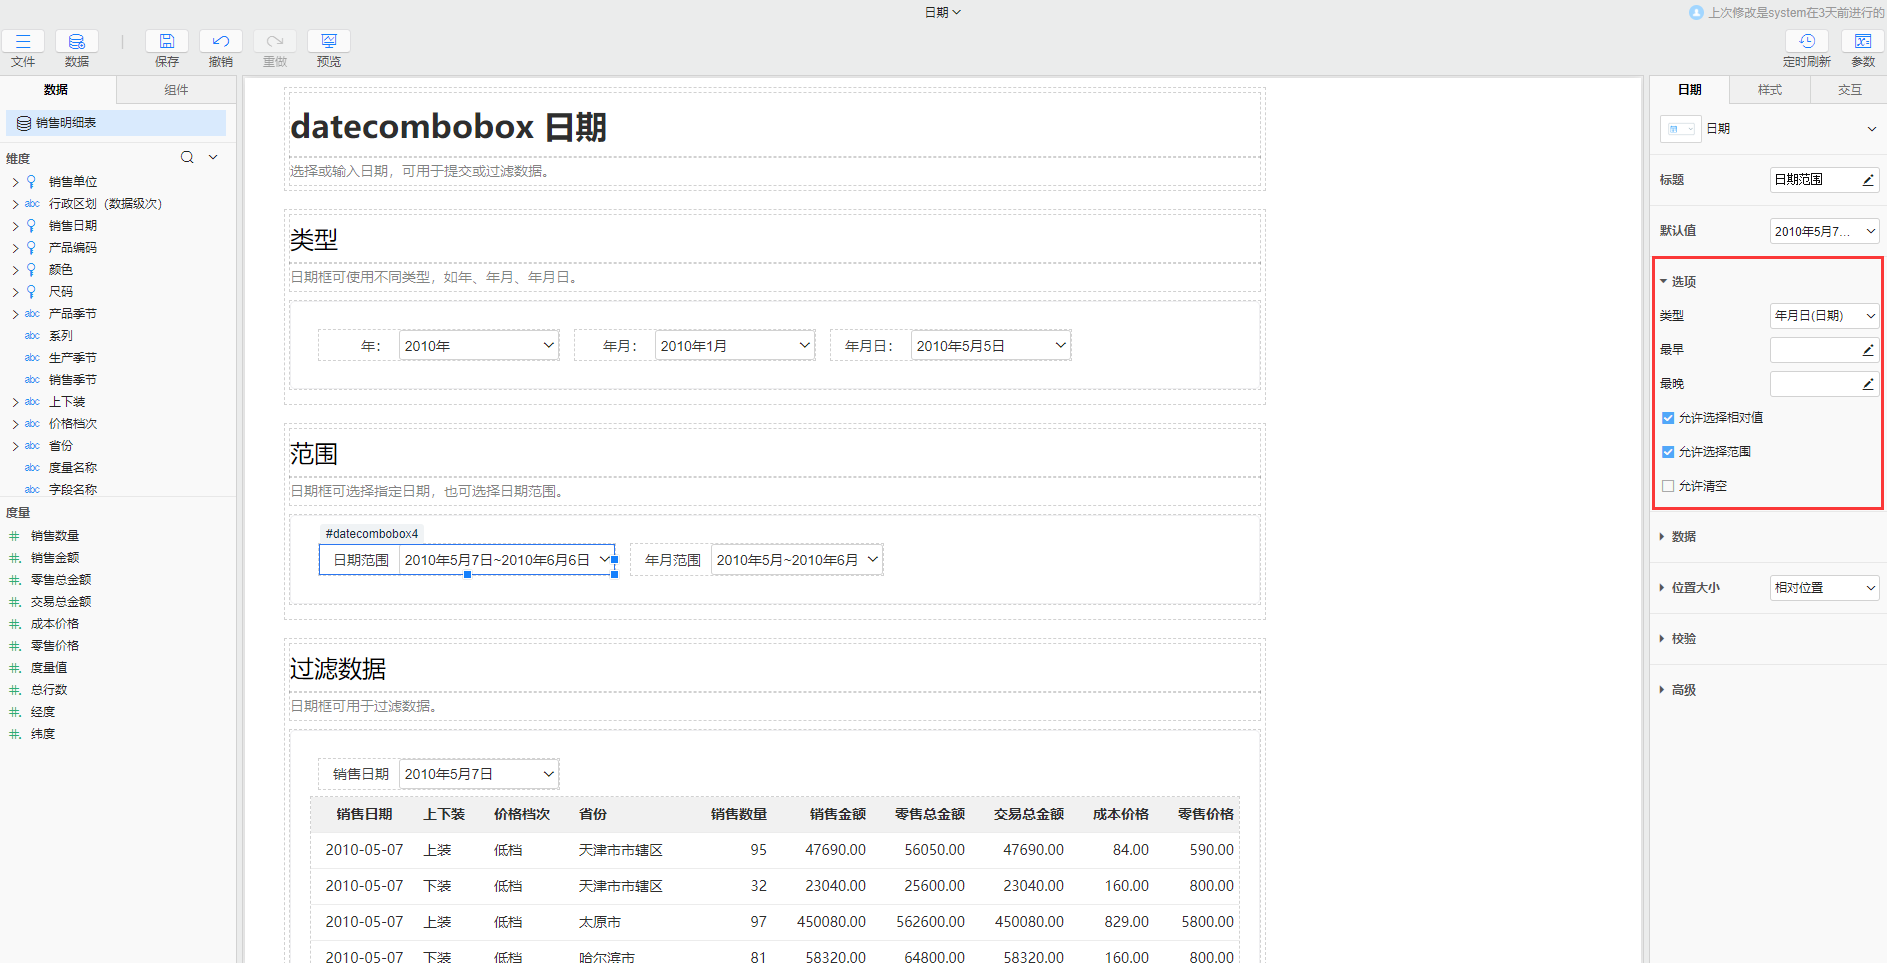The image size is (1887, 963).
Task: Click the 数据 database icon in toolbar
Action: click(x=77, y=42)
